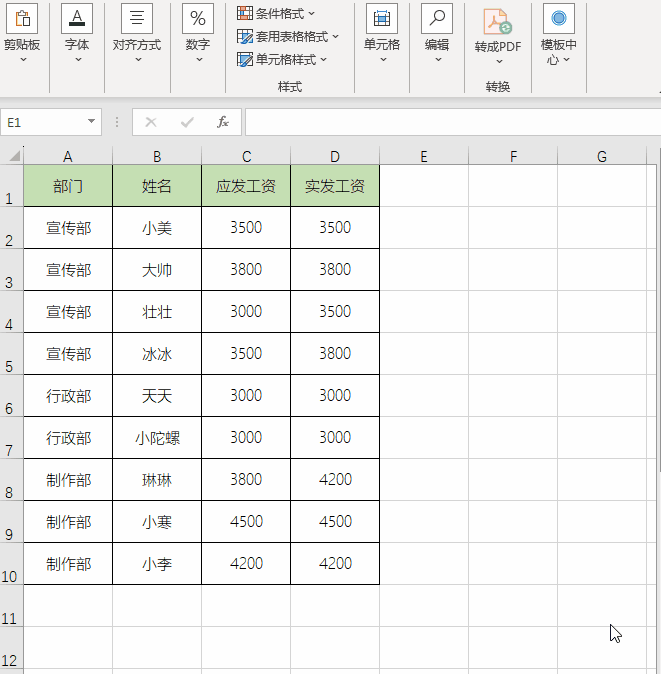Expand the 对齐方式 chevron below its label
Viewport: 661px width, 674px height.
coord(138,60)
